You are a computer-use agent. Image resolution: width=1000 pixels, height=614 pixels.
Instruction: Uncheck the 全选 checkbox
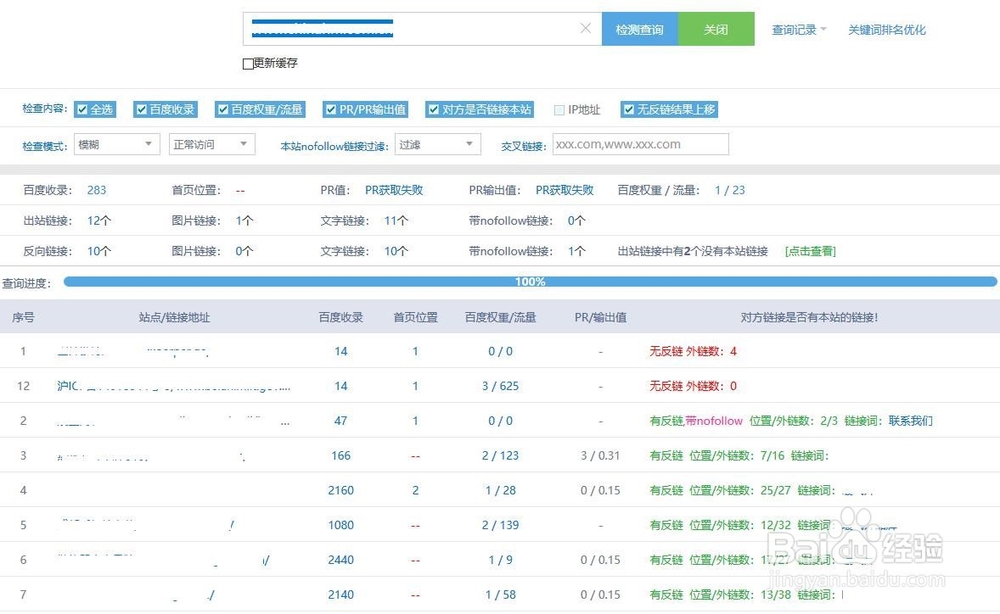(x=84, y=109)
